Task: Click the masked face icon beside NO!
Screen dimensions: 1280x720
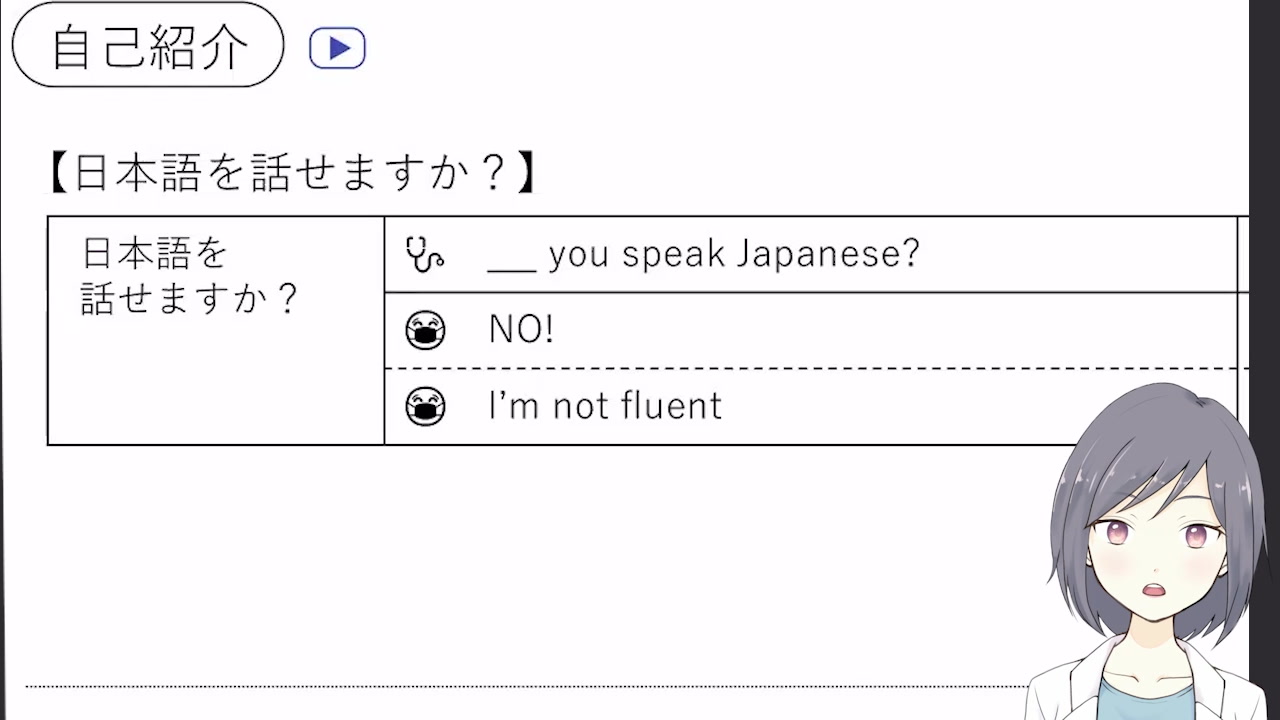Action: [425, 330]
